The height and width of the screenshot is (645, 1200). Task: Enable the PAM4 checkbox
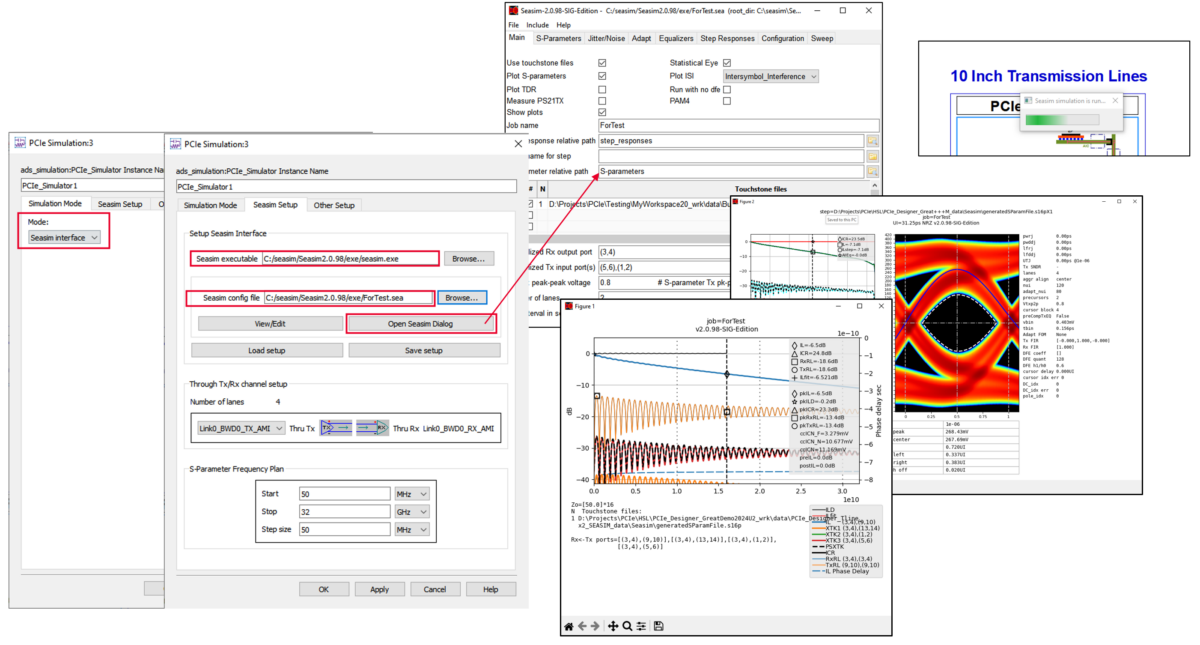[x=727, y=101]
